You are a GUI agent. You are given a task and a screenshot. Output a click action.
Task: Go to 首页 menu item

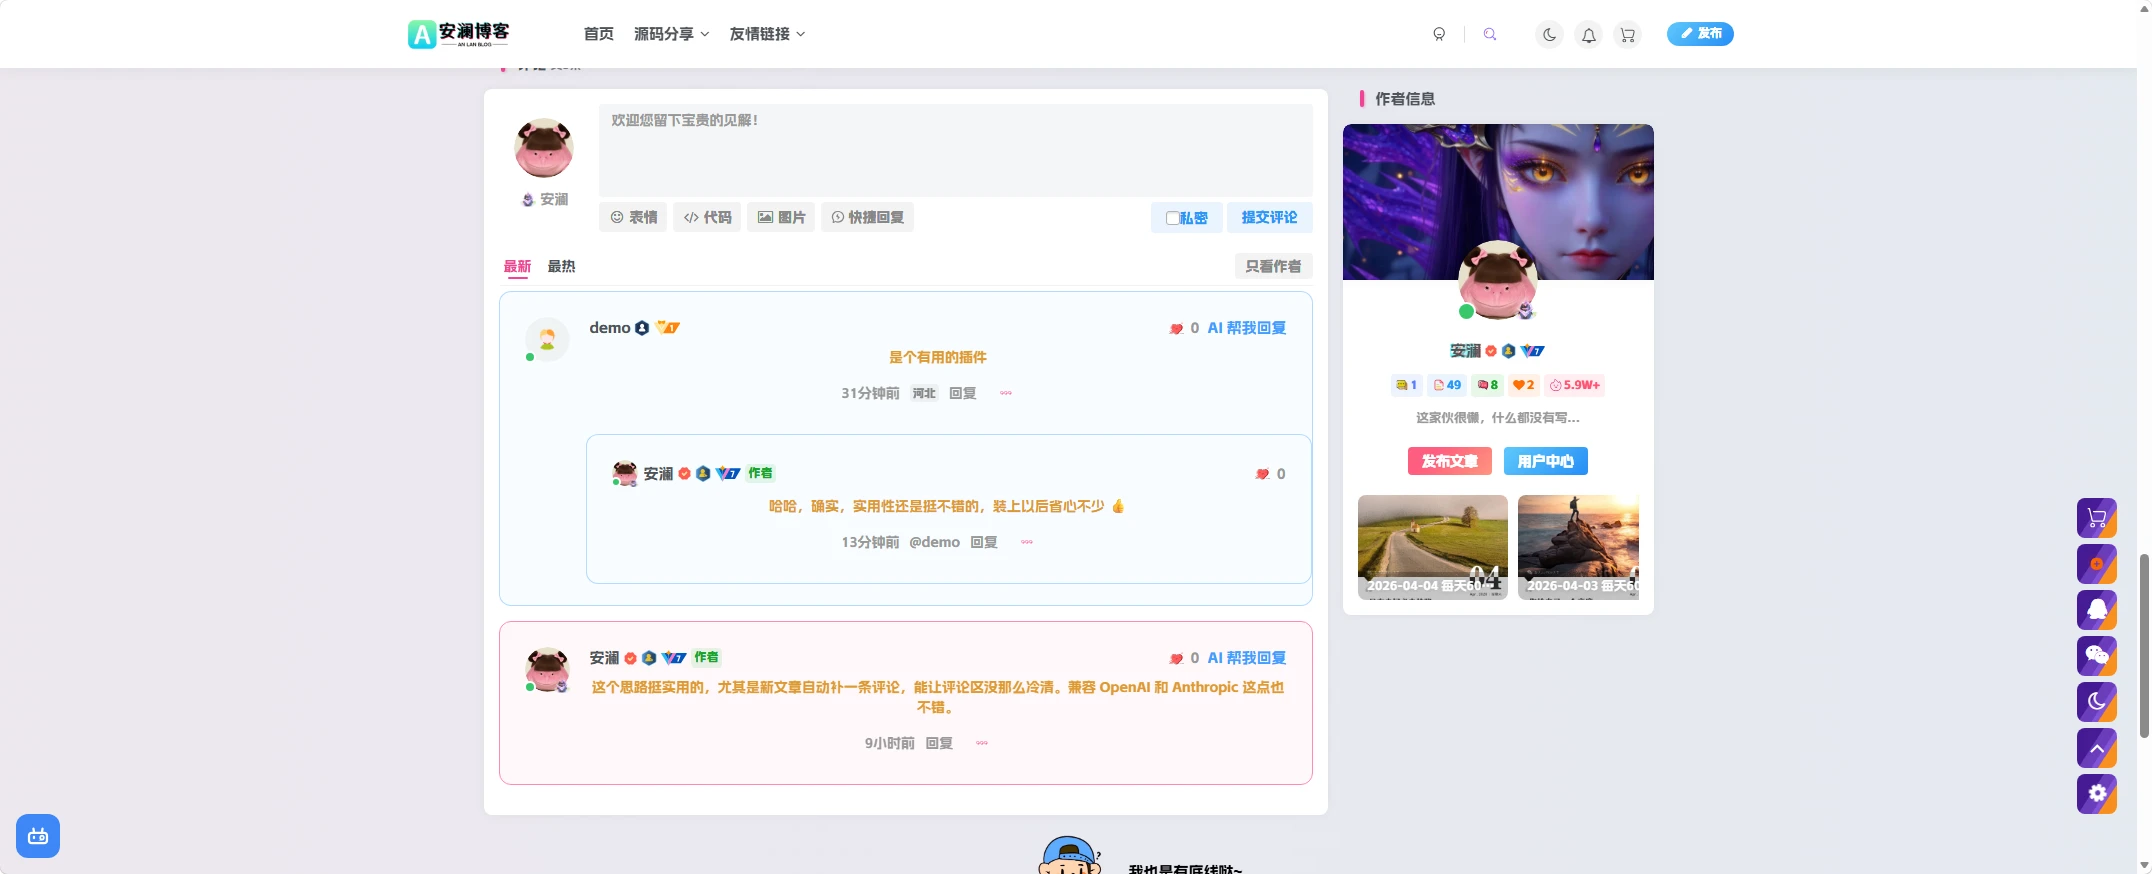[599, 34]
